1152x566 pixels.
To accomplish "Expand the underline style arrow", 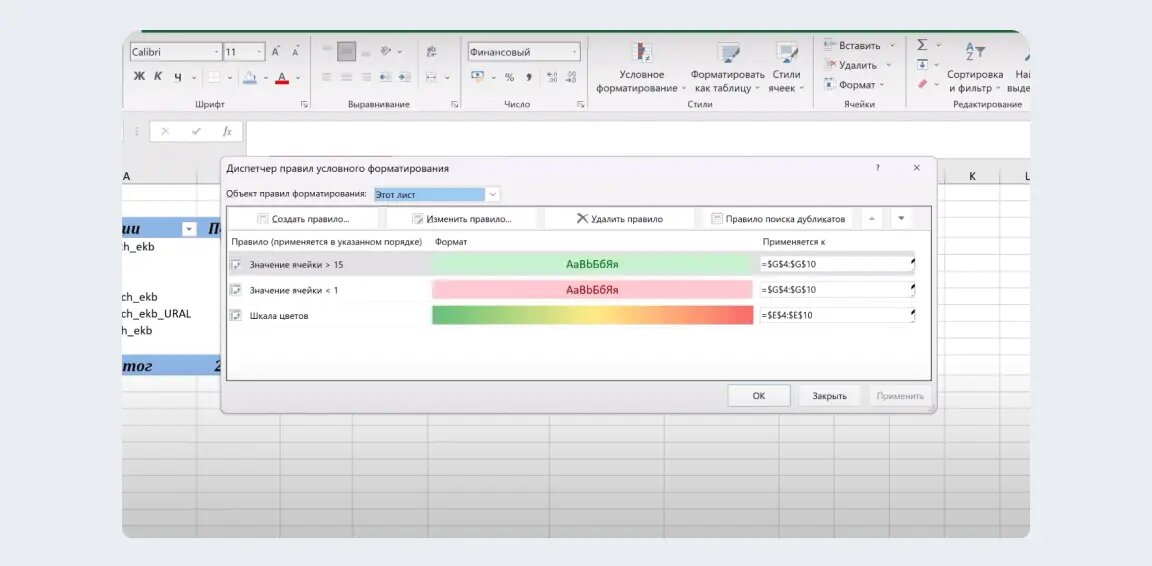I will click(x=194, y=77).
